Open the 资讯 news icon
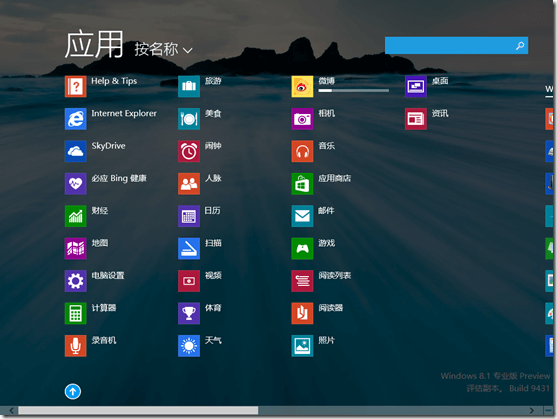Screen dimensions: 557x419 (x=416, y=119)
